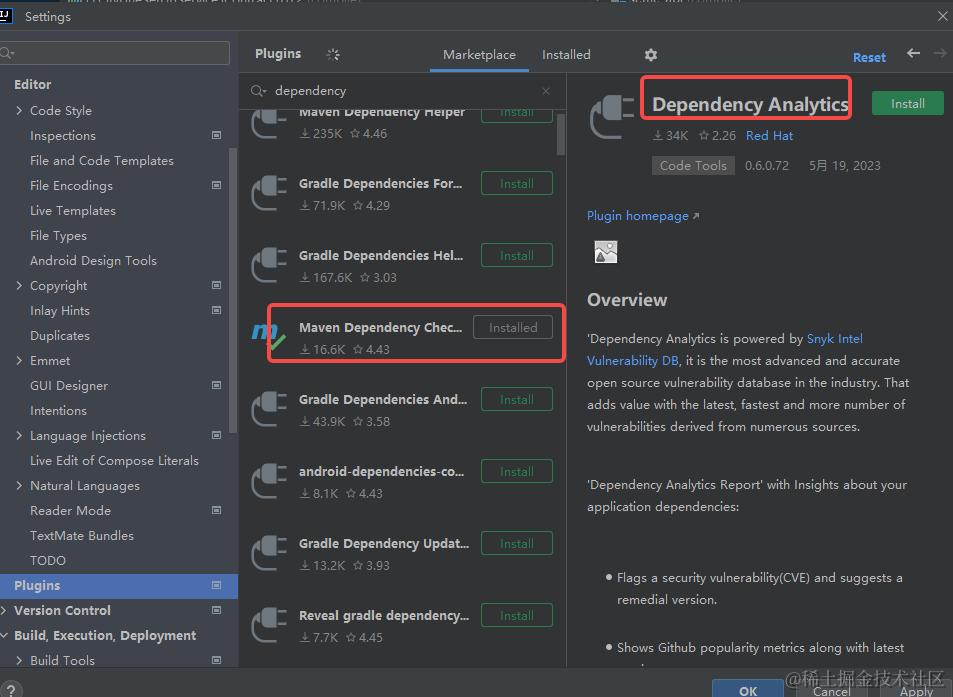The width and height of the screenshot is (953, 697).
Task: Install Gradle Dependencies Helper plugin
Action: [517, 255]
